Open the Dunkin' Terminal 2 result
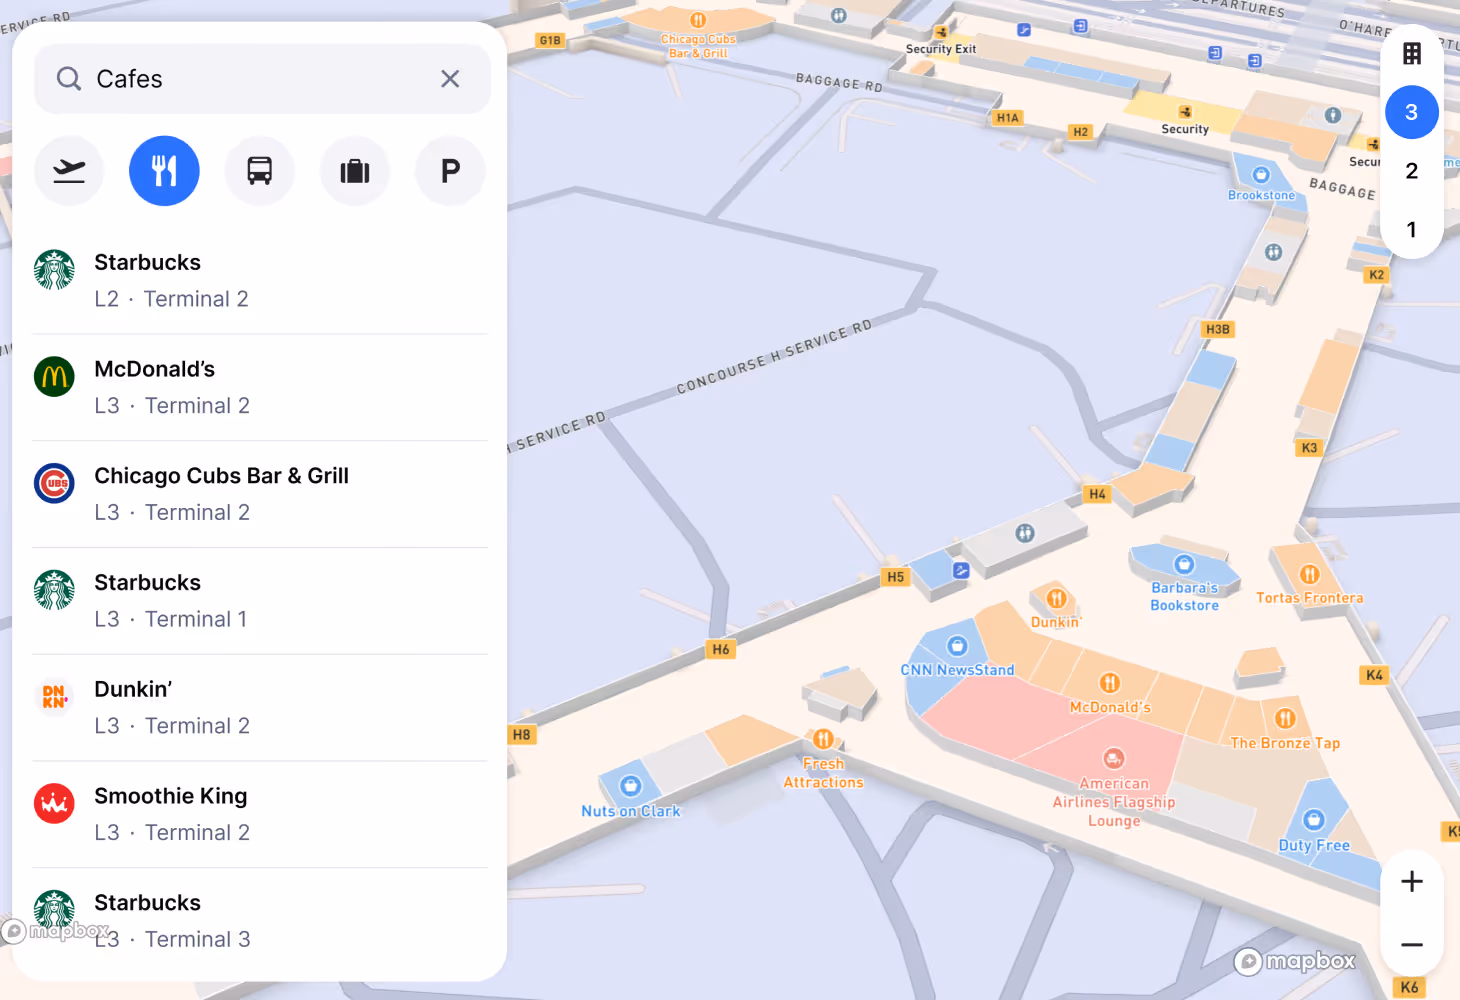The width and height of the screenshot is (1460, 1000). (260, 708)
